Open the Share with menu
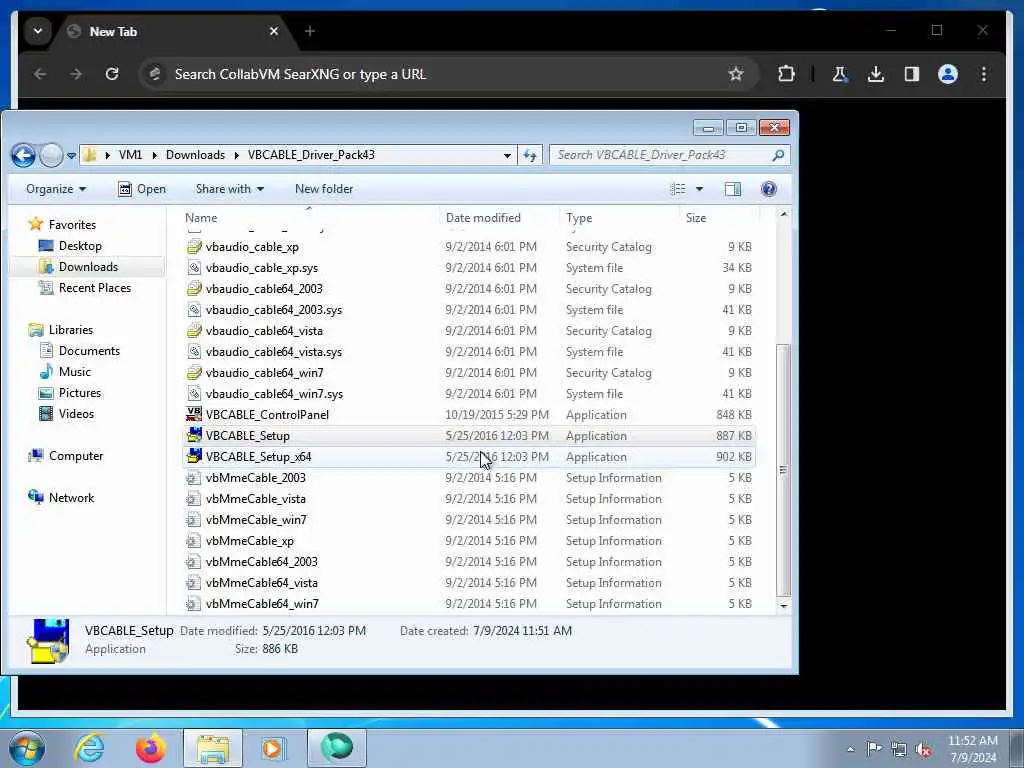 (x=230, y=189)
